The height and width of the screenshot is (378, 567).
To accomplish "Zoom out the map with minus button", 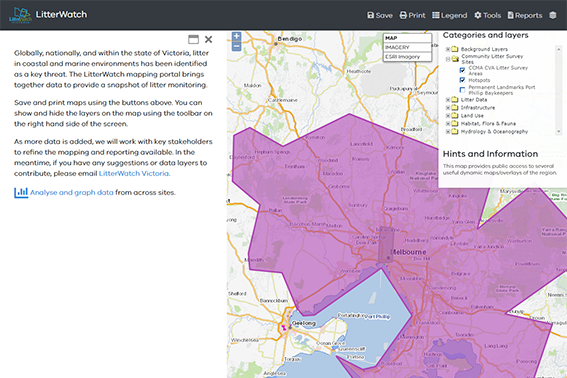I will pyautogui.click(x=236, y=46).
